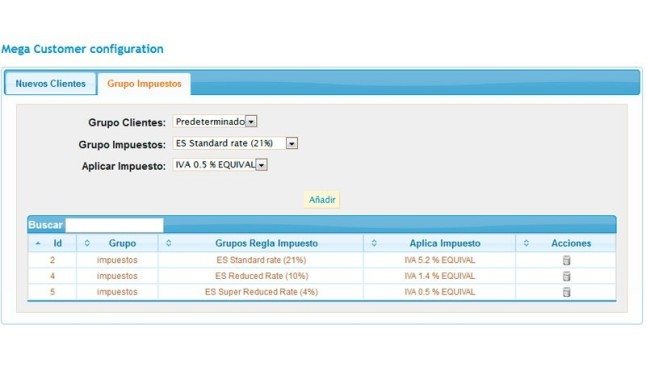Switch to the Nuevos Clientes tab
The width and height of the screenshot is (646, 366).
click(x=51, y=84)
